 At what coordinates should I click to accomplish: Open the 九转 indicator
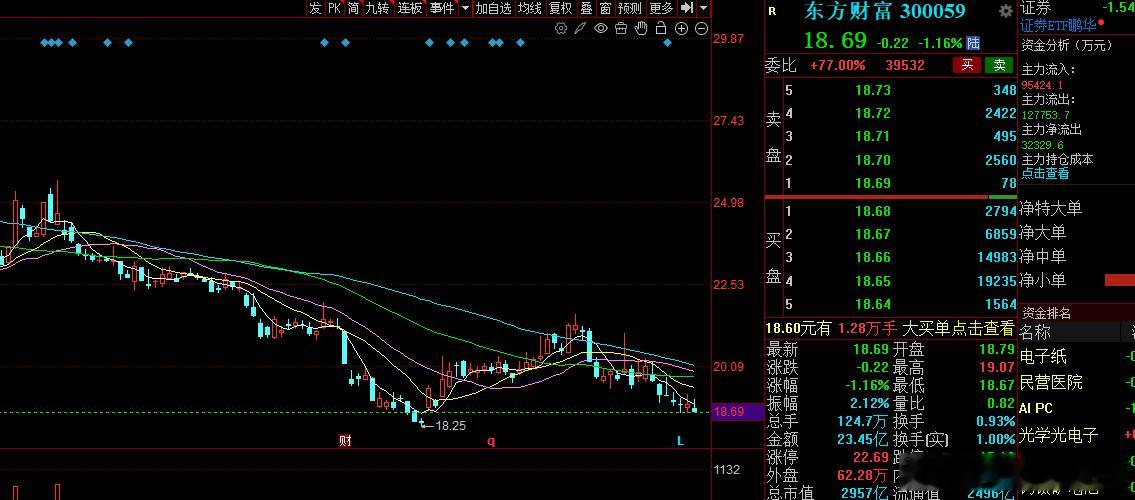pos(377,8)
